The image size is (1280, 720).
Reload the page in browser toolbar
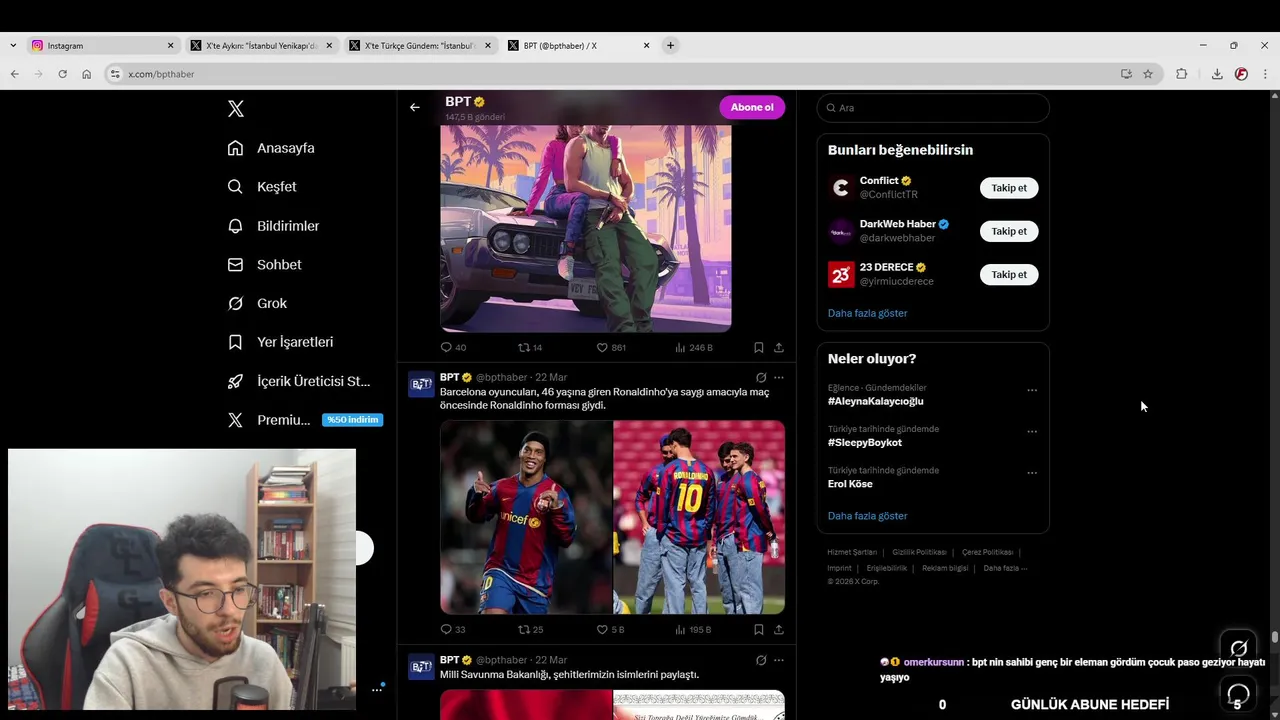click(x=62, y=74)
